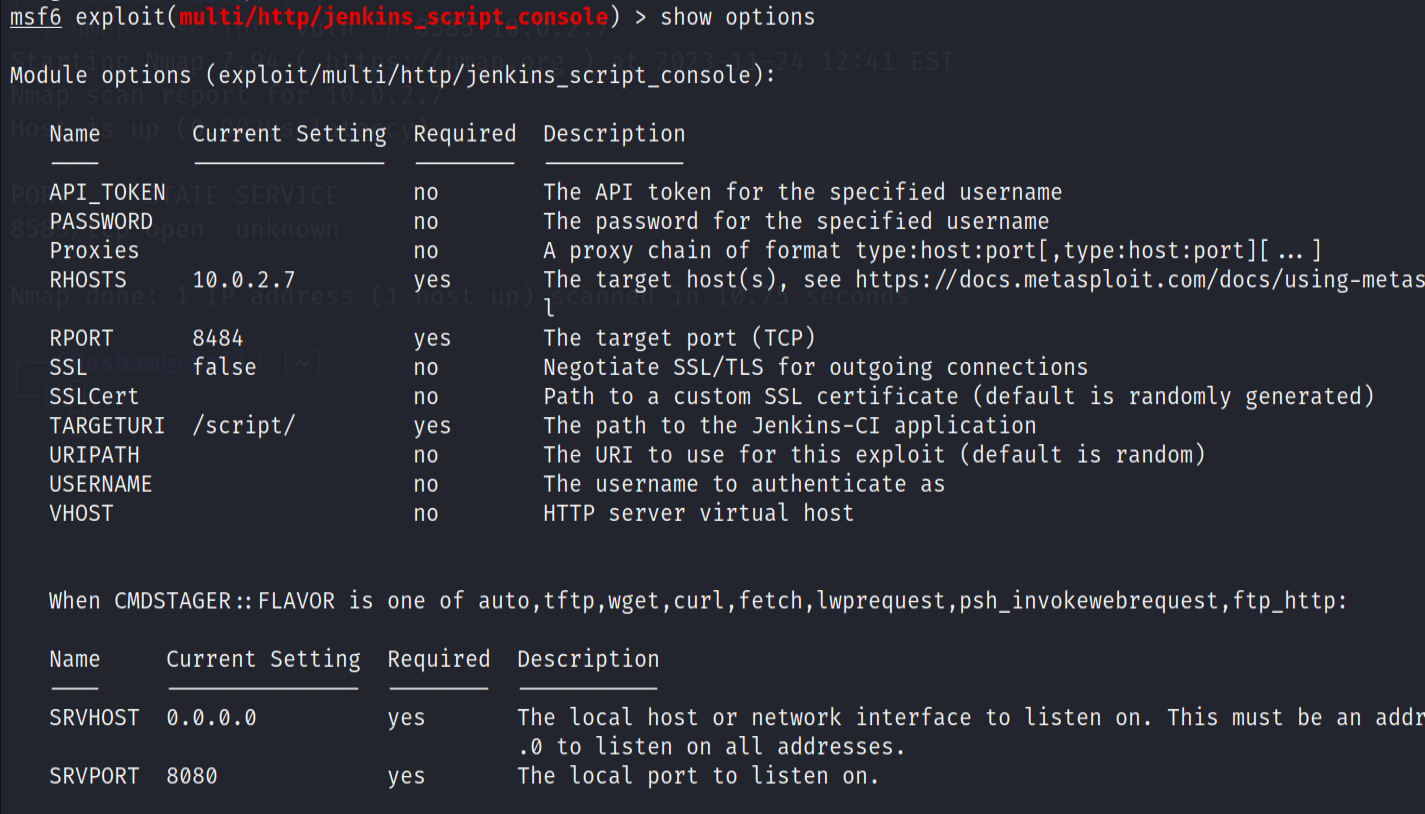The width and height of the screenshot is (1425, 814).
Task: Select the RHOSTS option name
Action: tap(88, 279)
